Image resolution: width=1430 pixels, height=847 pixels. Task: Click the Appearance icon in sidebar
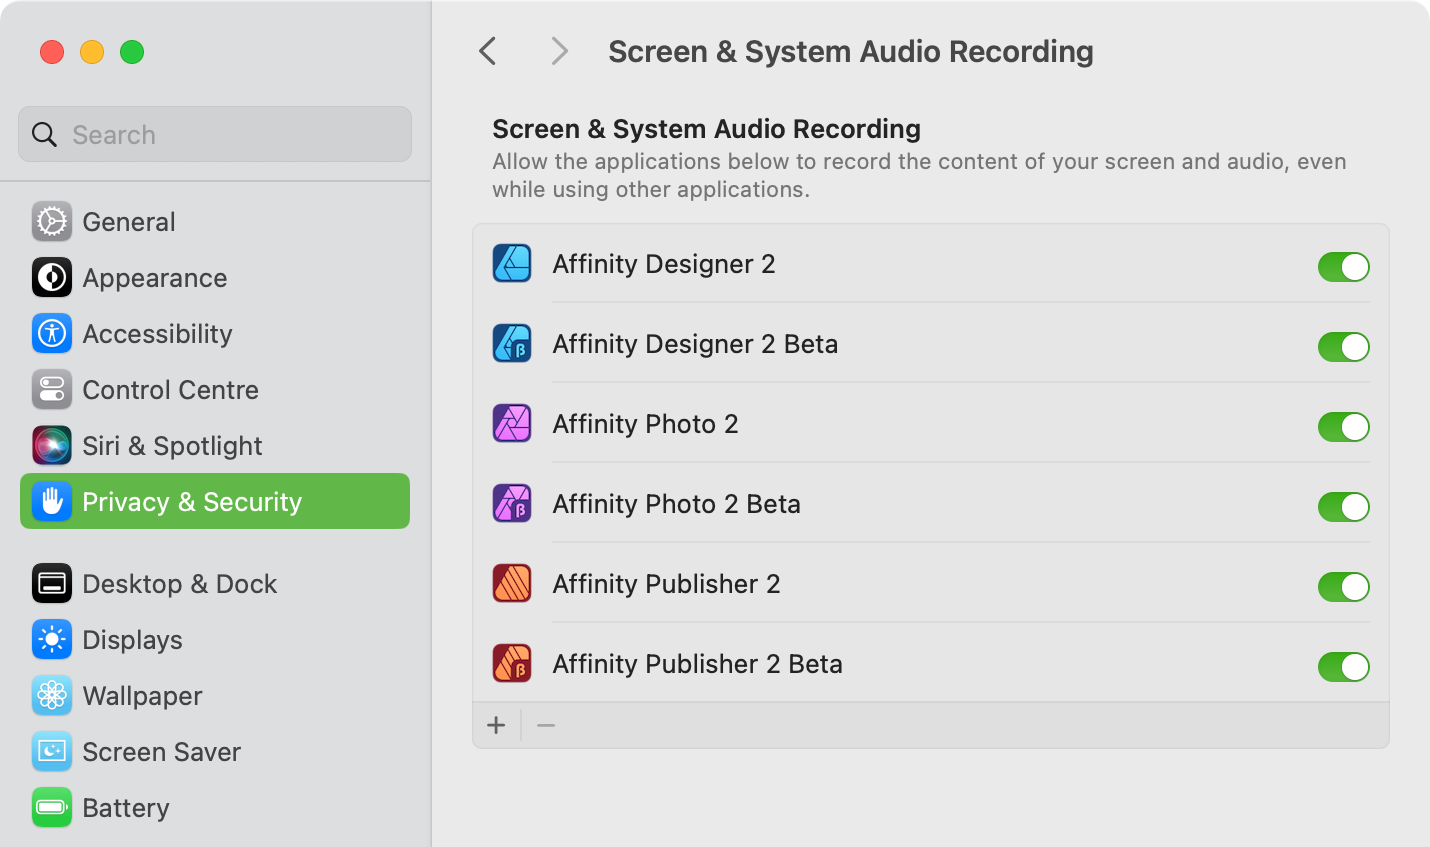tap(52, 278)
